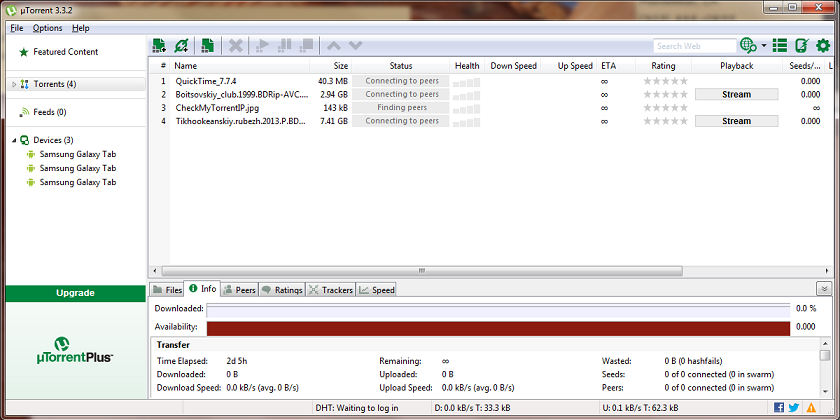Collapse the Devices (3) tree node
The image size is (840, 420).
point(14,140)
